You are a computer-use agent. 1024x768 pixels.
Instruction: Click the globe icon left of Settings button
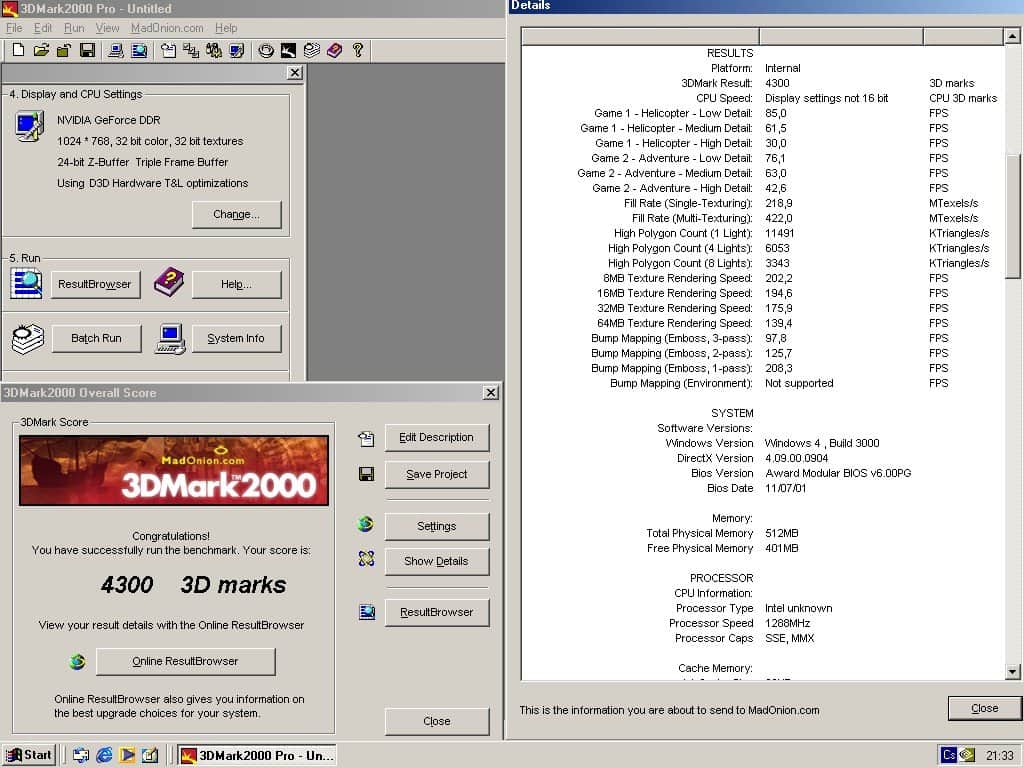pos(366,524)
